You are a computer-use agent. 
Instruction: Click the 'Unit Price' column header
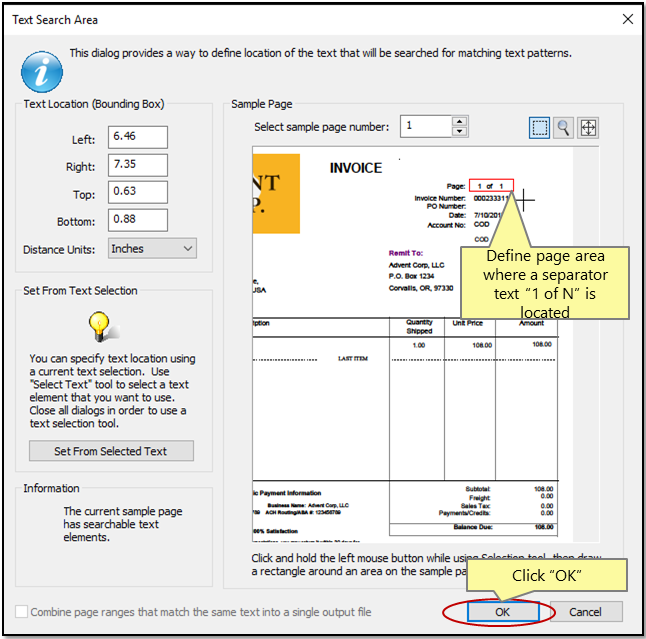pyautogui.click(x=467, y=323)
